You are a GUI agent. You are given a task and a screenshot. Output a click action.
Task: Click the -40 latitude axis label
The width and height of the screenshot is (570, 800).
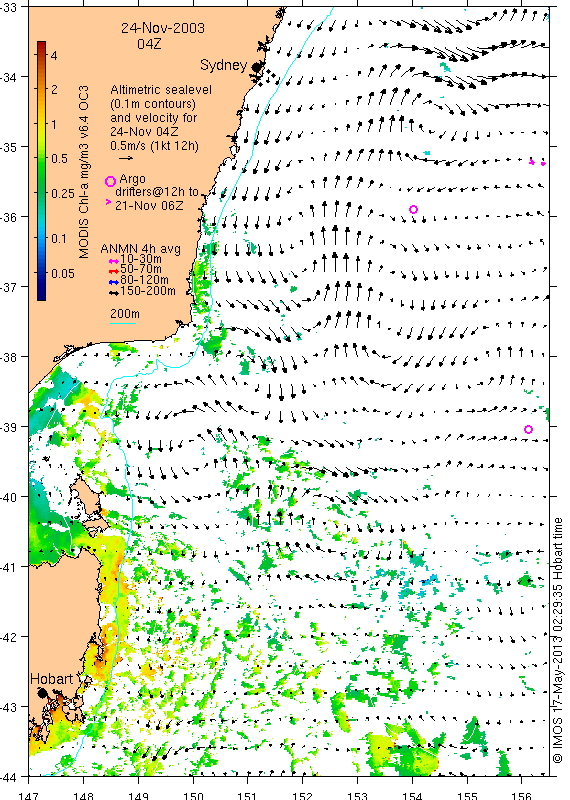(9, 497)
